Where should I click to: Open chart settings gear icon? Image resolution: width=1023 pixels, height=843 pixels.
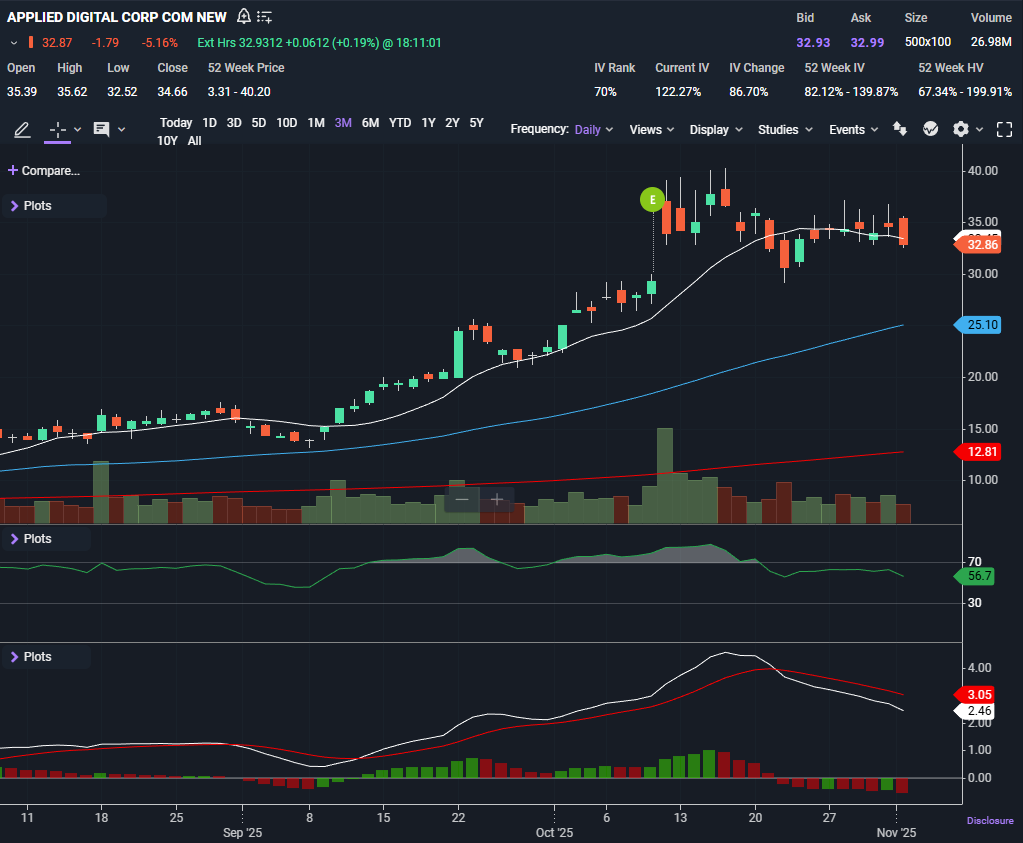point(960,129)
